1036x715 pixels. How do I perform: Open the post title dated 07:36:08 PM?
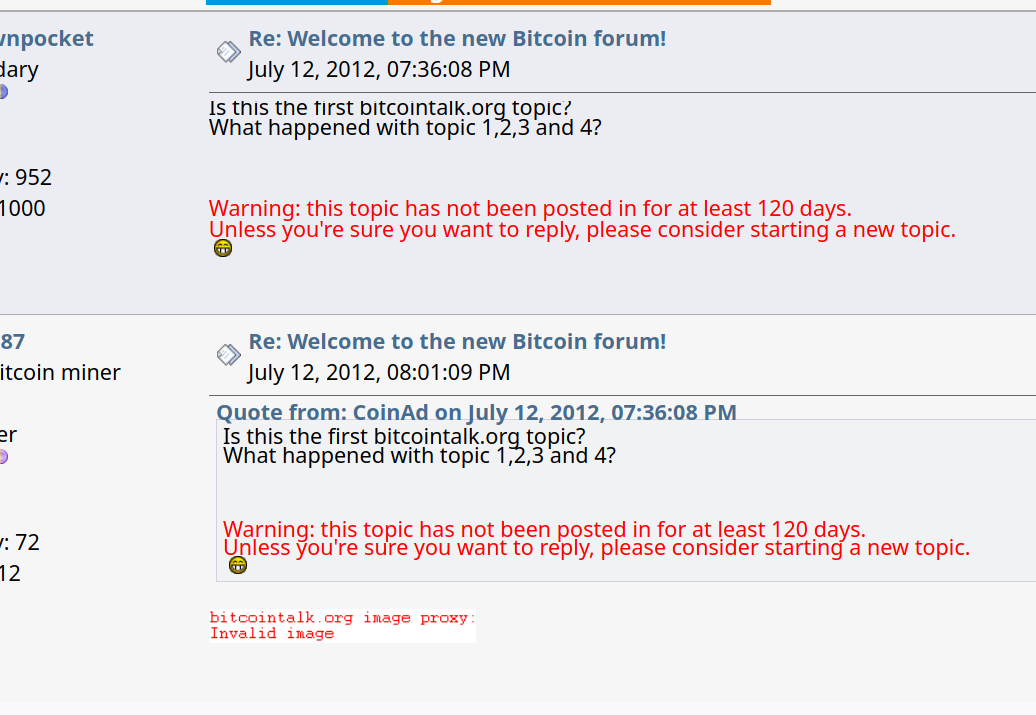click(457, 38)
